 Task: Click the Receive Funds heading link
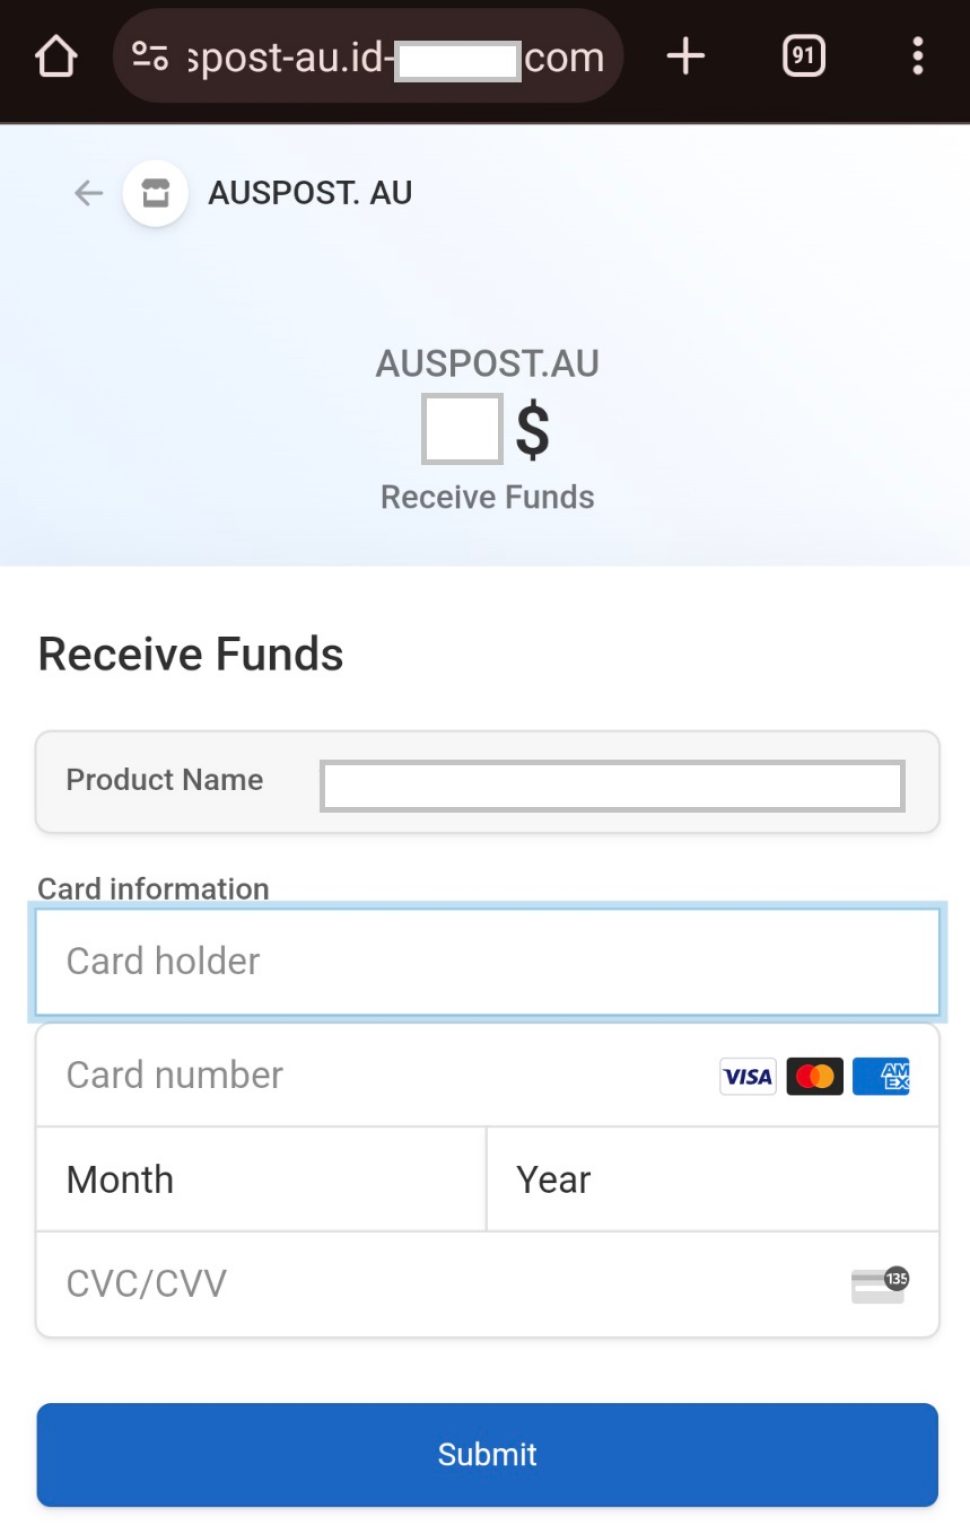190,654
